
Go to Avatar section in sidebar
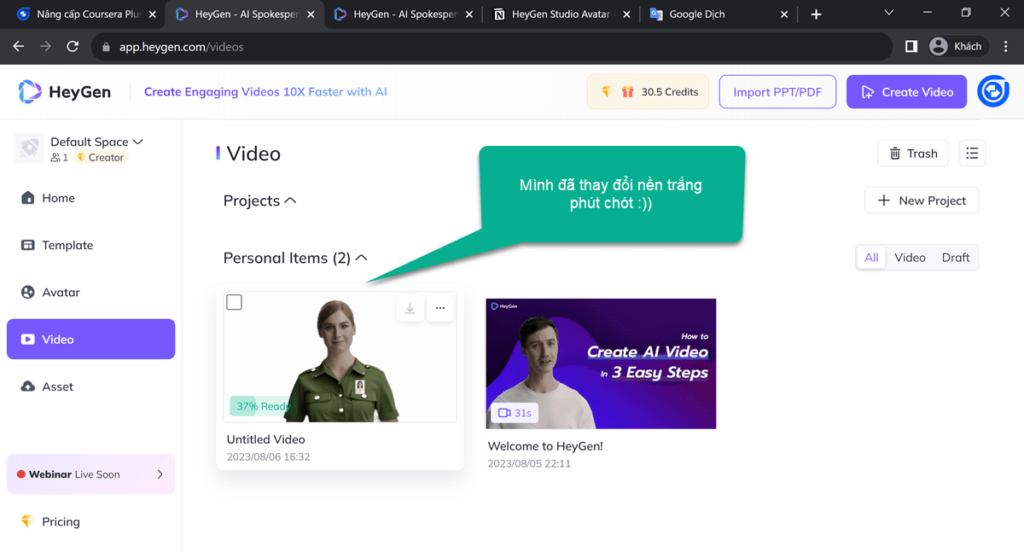[50, 292]
